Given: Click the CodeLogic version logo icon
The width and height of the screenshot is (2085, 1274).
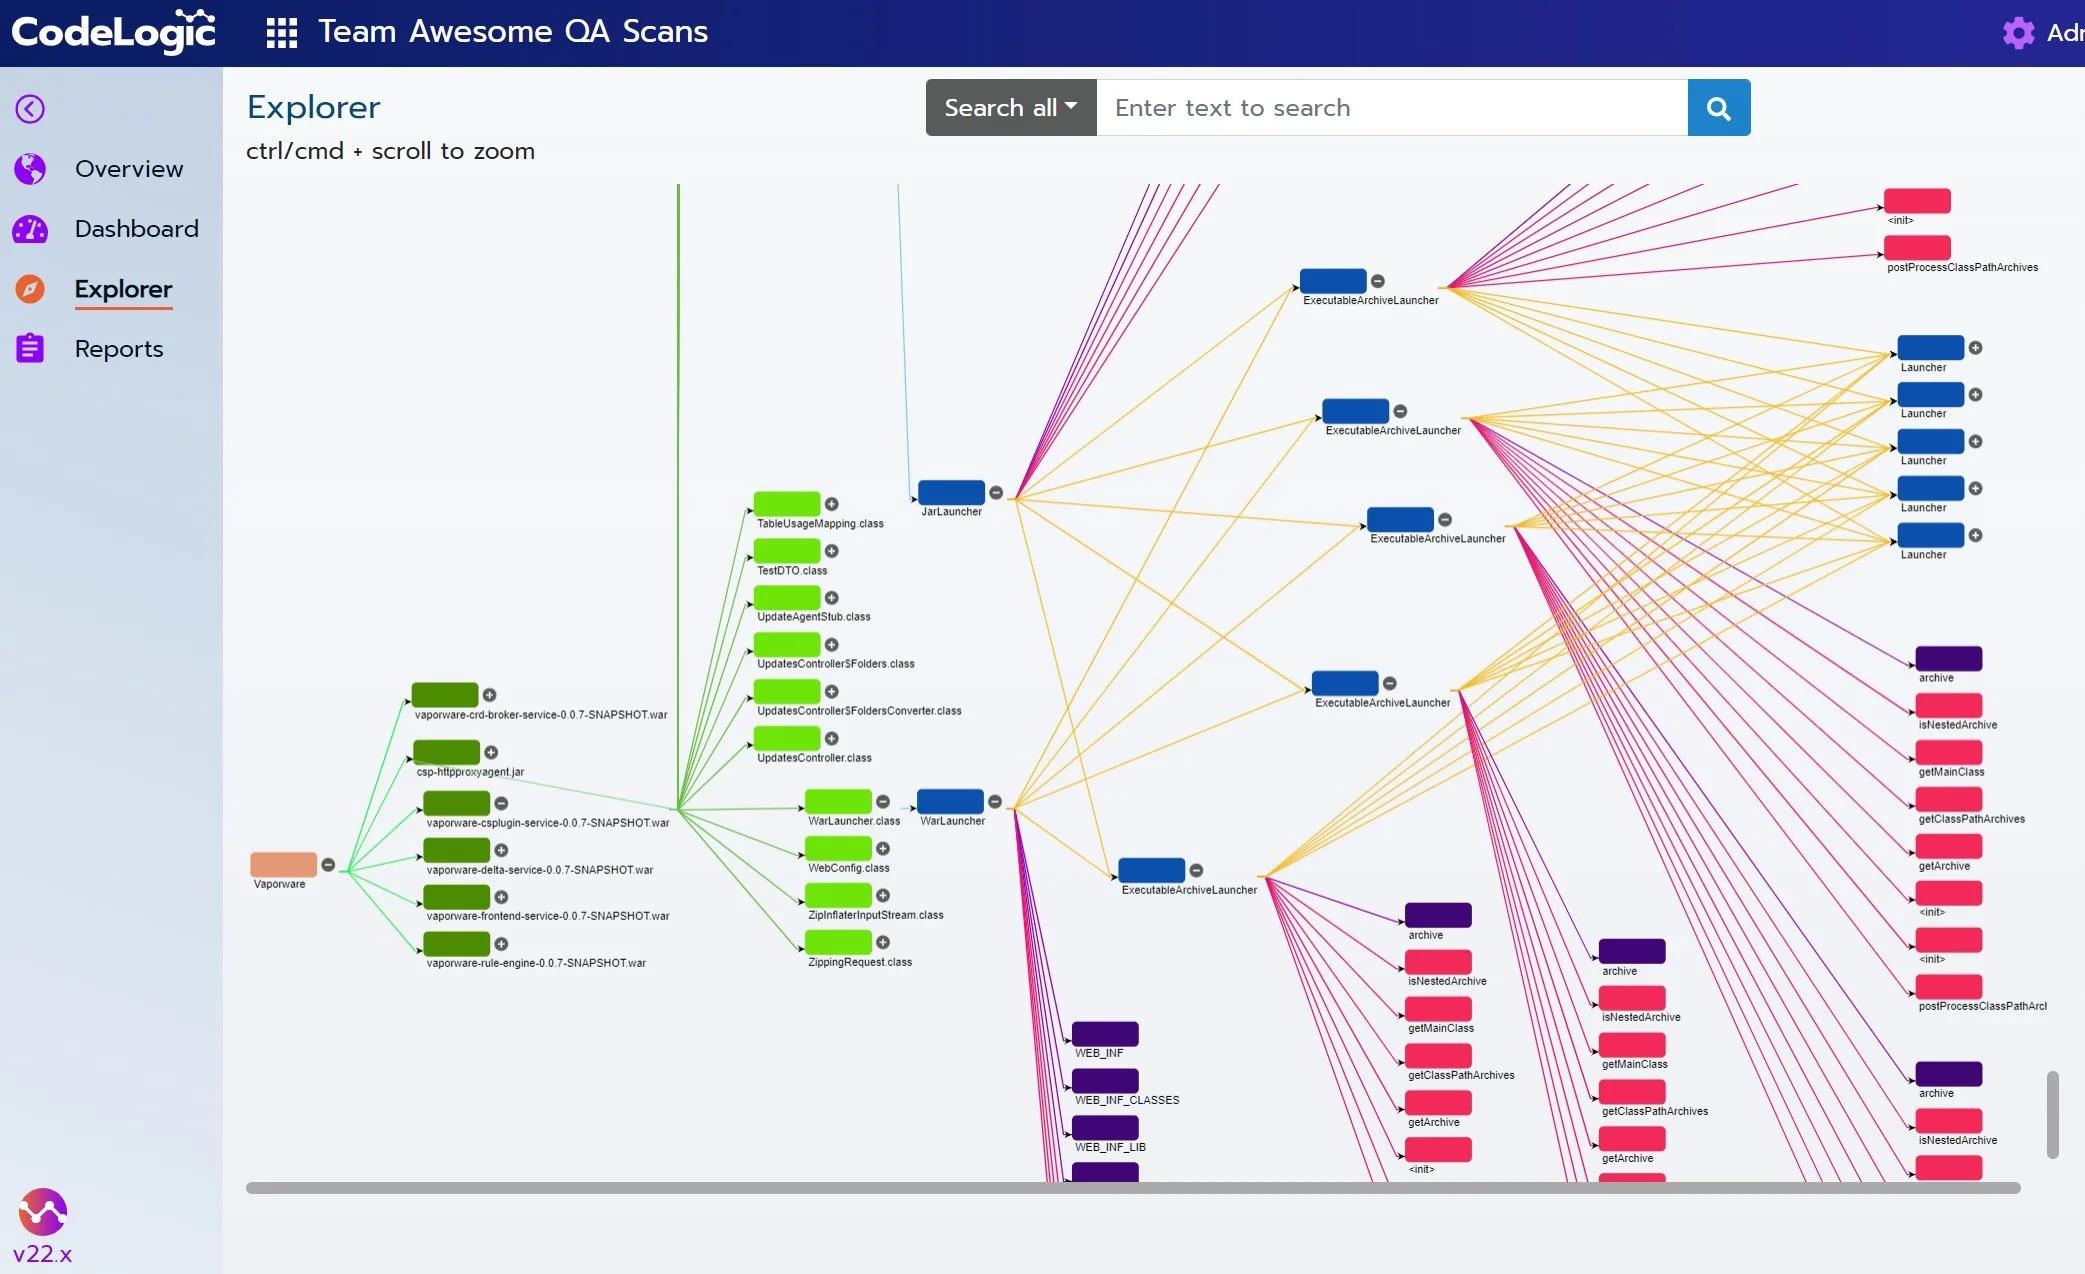Looking at the screenshot, I should tap(42, 1212).
